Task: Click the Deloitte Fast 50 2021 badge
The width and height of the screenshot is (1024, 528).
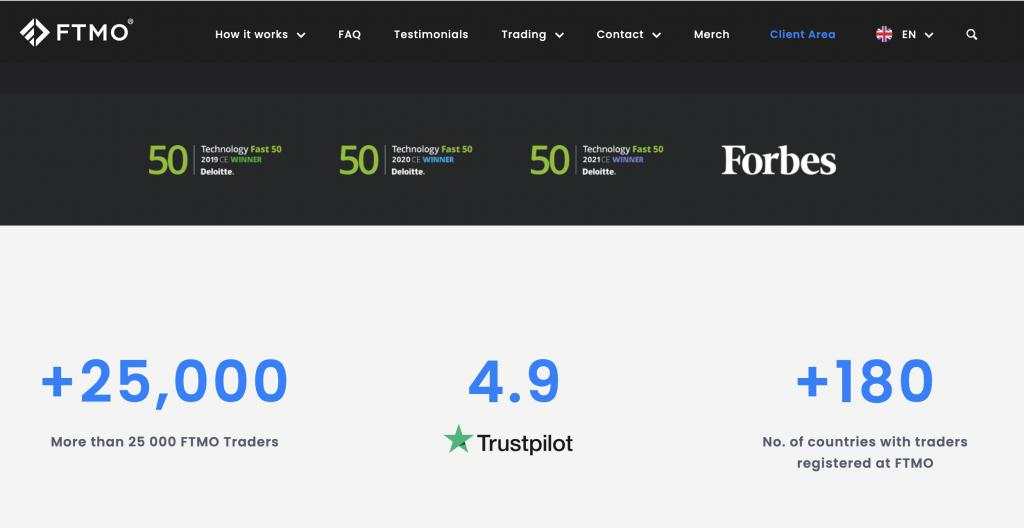Action: (x=596, y=160)
